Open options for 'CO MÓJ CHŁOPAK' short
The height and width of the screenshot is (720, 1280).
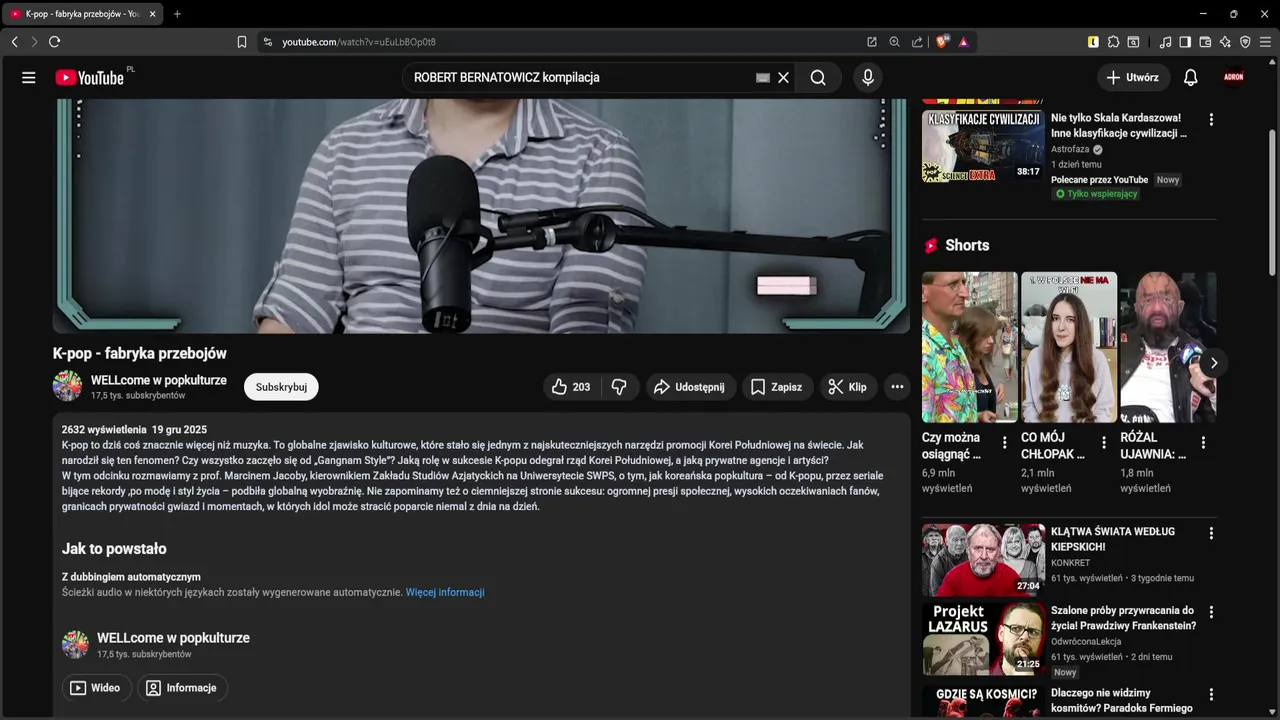(x=1104, y=442)
